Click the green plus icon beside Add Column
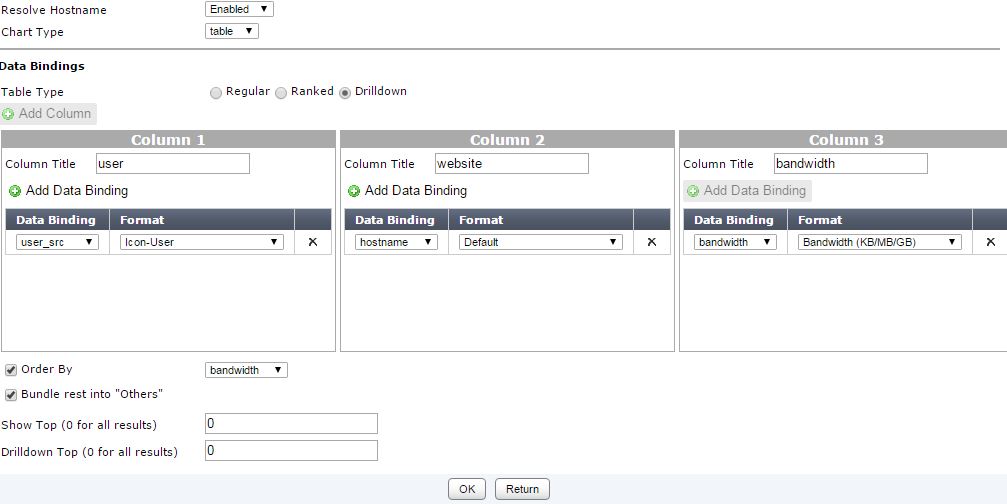The image size is (1007, 504). [x=9, y=114]
